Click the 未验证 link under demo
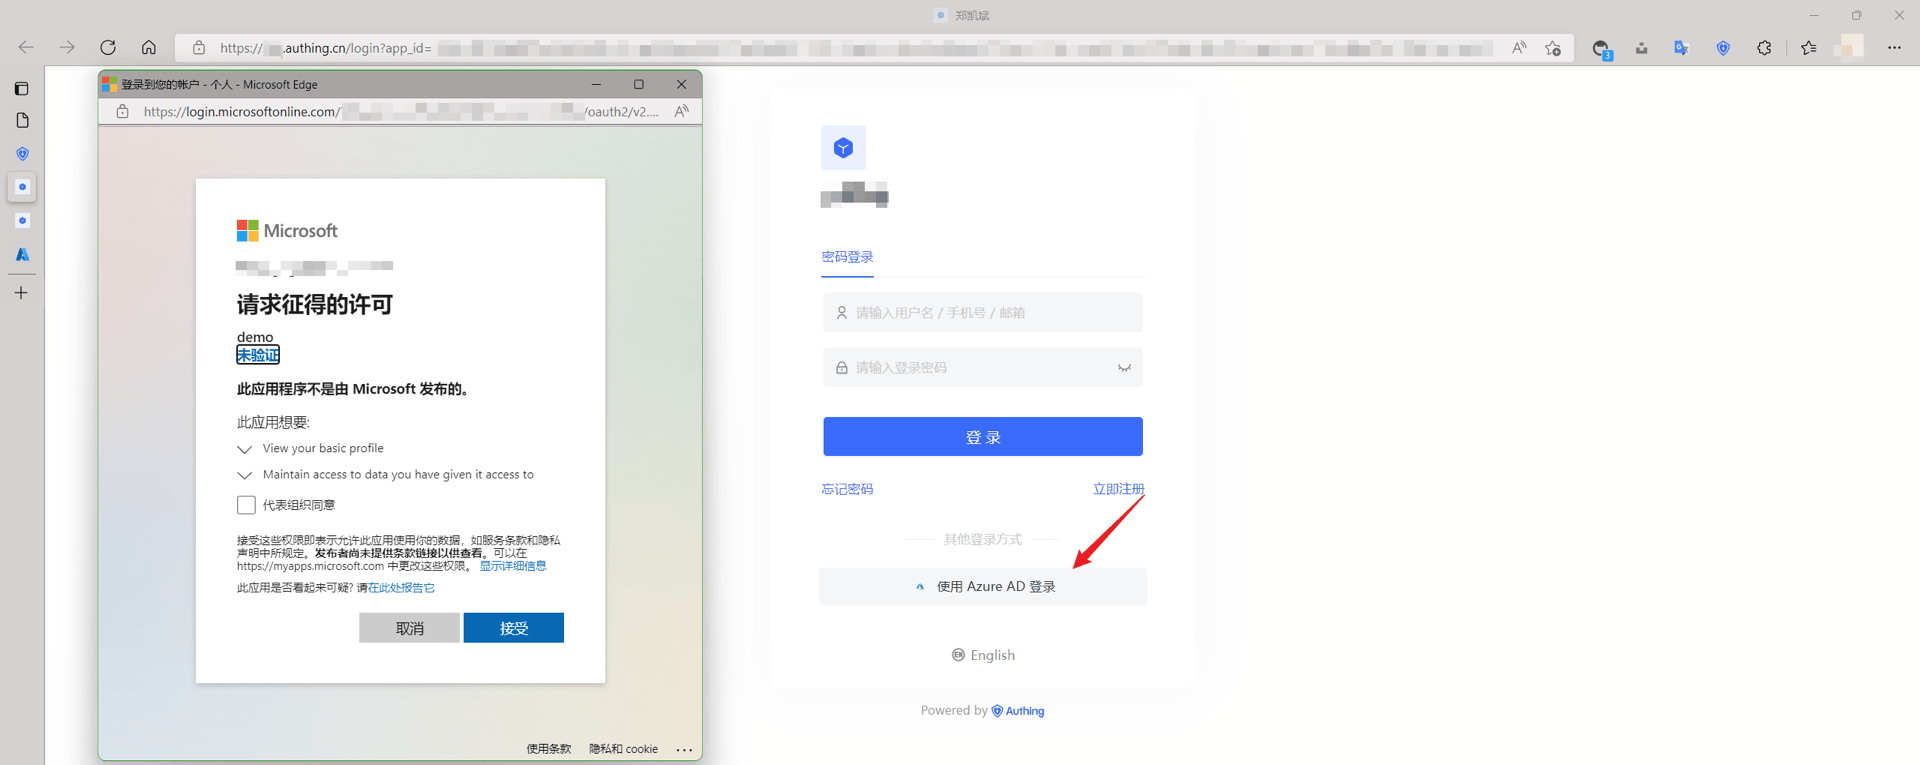The image size is (1920, 765). (x=258, y=355)
